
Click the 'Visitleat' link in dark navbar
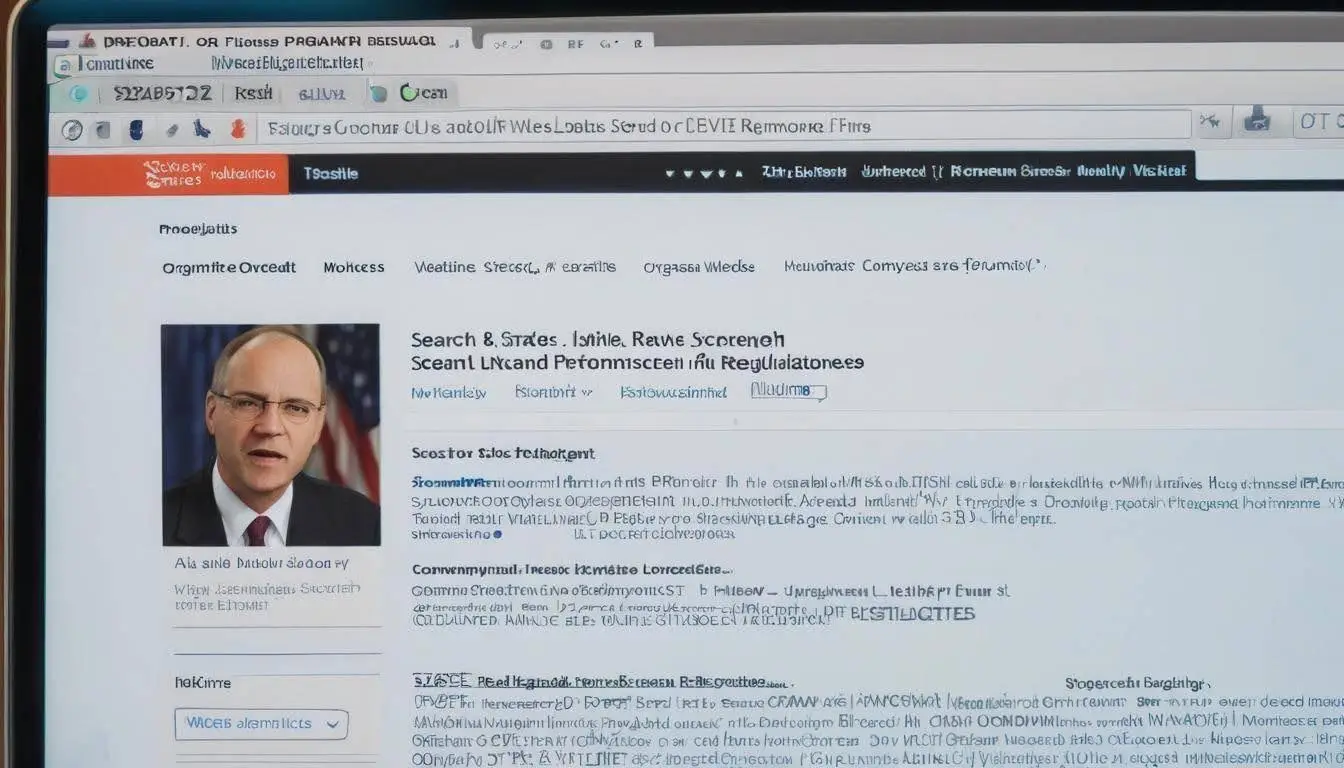tap(1159, 171)
